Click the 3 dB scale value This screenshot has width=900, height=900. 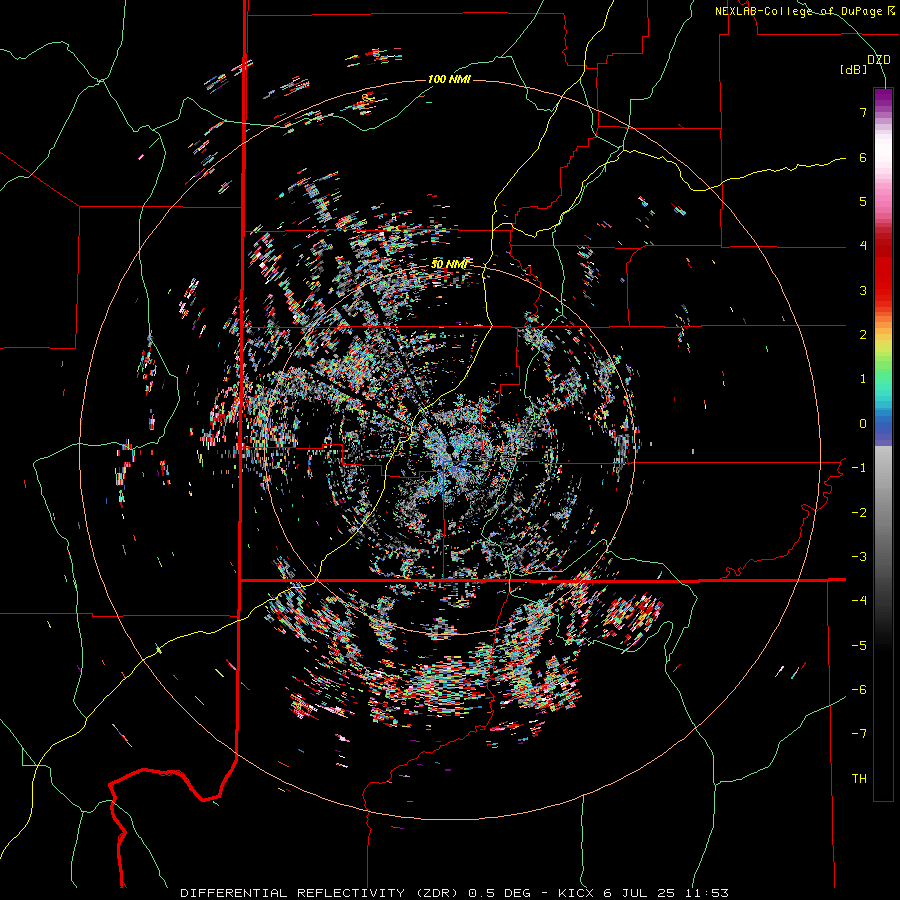coord(863,290)
